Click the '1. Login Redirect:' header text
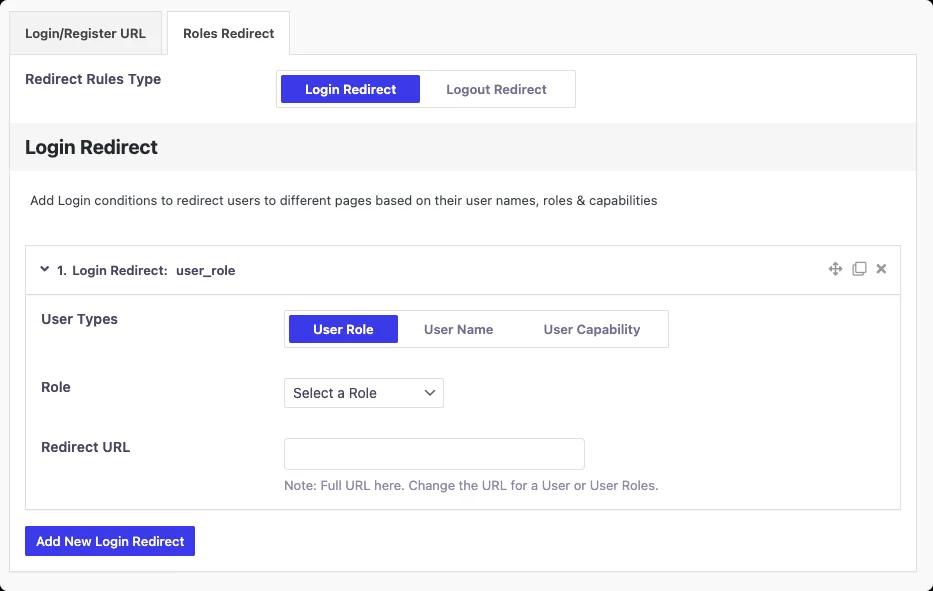Viewport: 933px width, 591px height. (112, 270)
